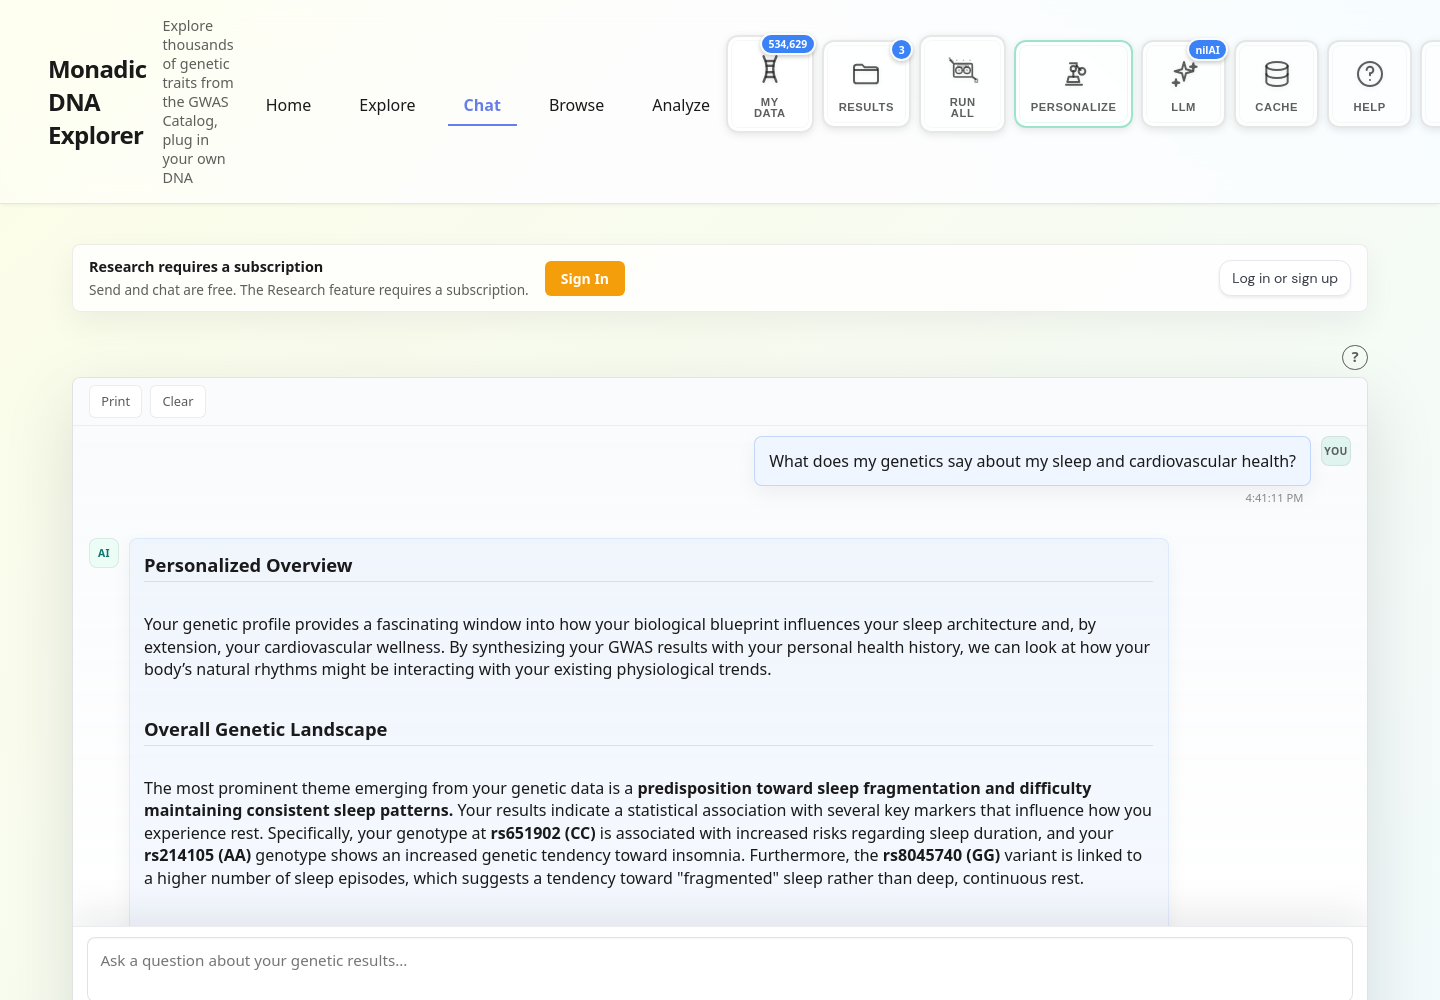The height and width of the screenshot is (1000, 1440).
Task: Click the orange Sign In button
Action: click(x=585, y=279)
